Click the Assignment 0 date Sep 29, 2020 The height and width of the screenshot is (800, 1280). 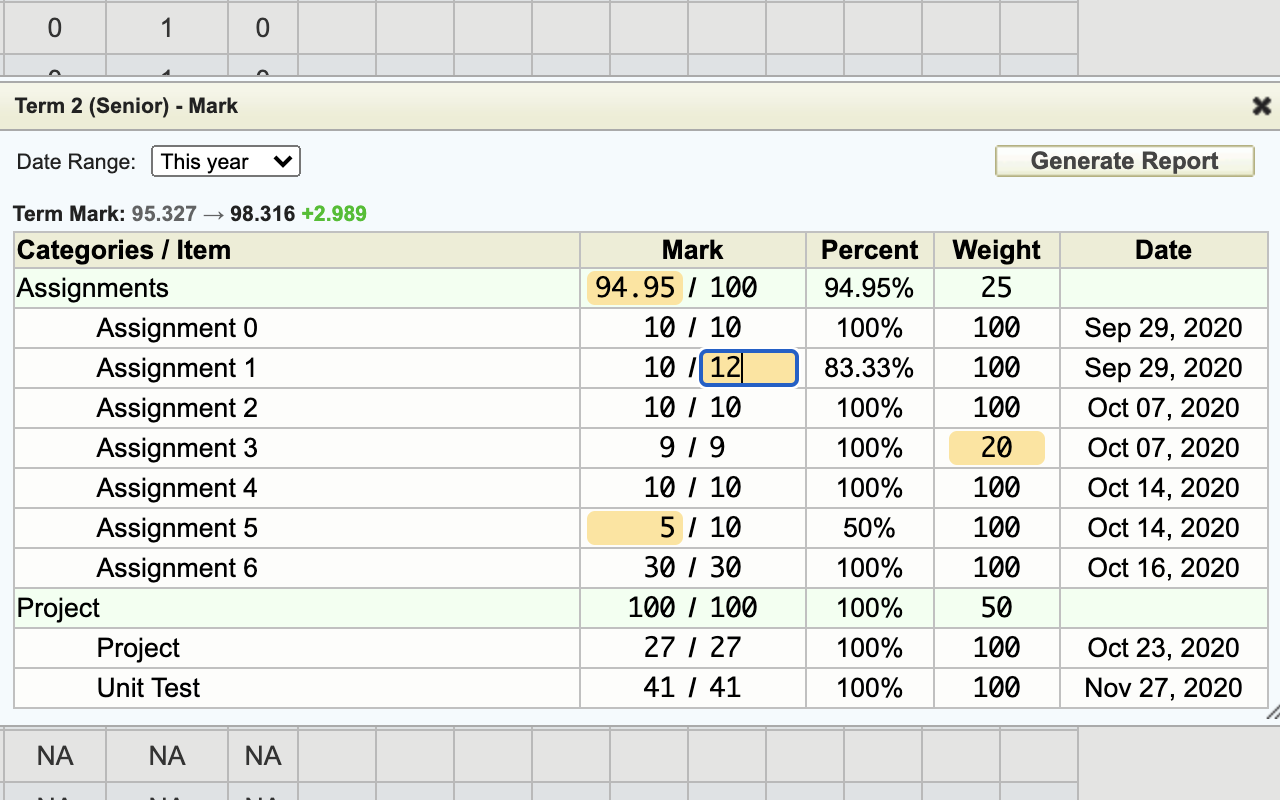(x=1163, y=328)
